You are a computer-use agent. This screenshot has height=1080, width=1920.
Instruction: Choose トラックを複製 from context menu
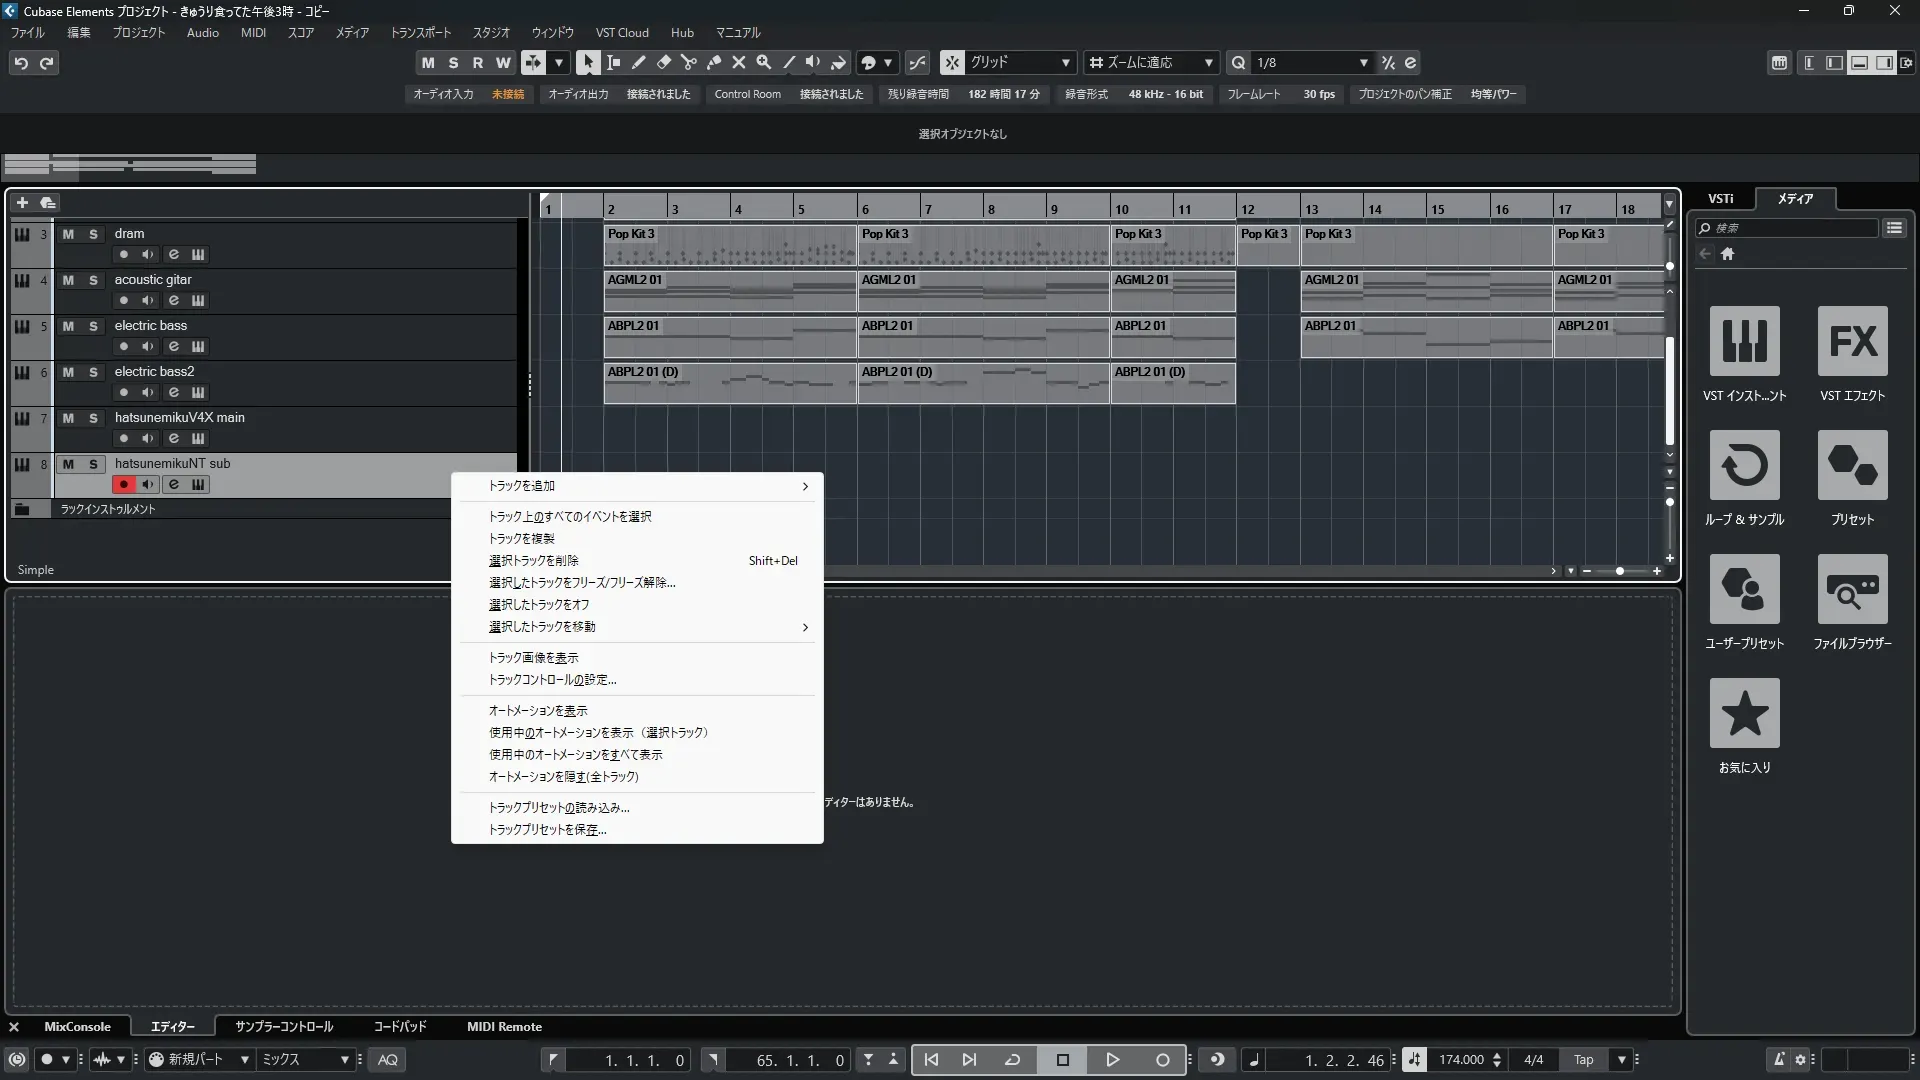coord(521,539)
